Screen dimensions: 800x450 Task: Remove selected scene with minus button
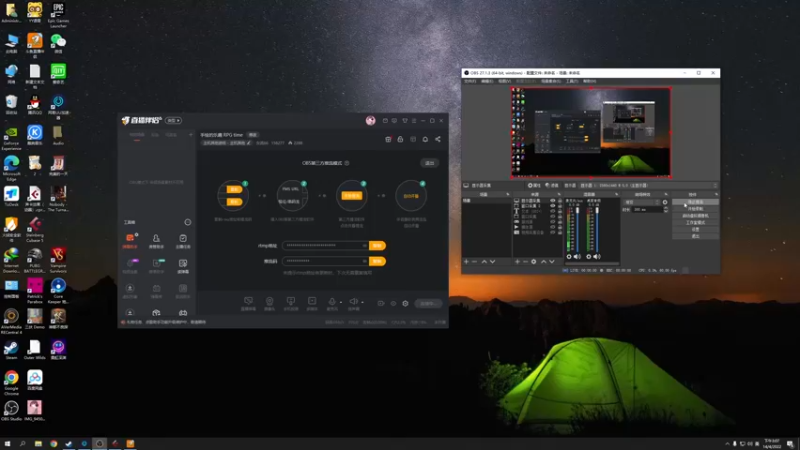(474, 262)
